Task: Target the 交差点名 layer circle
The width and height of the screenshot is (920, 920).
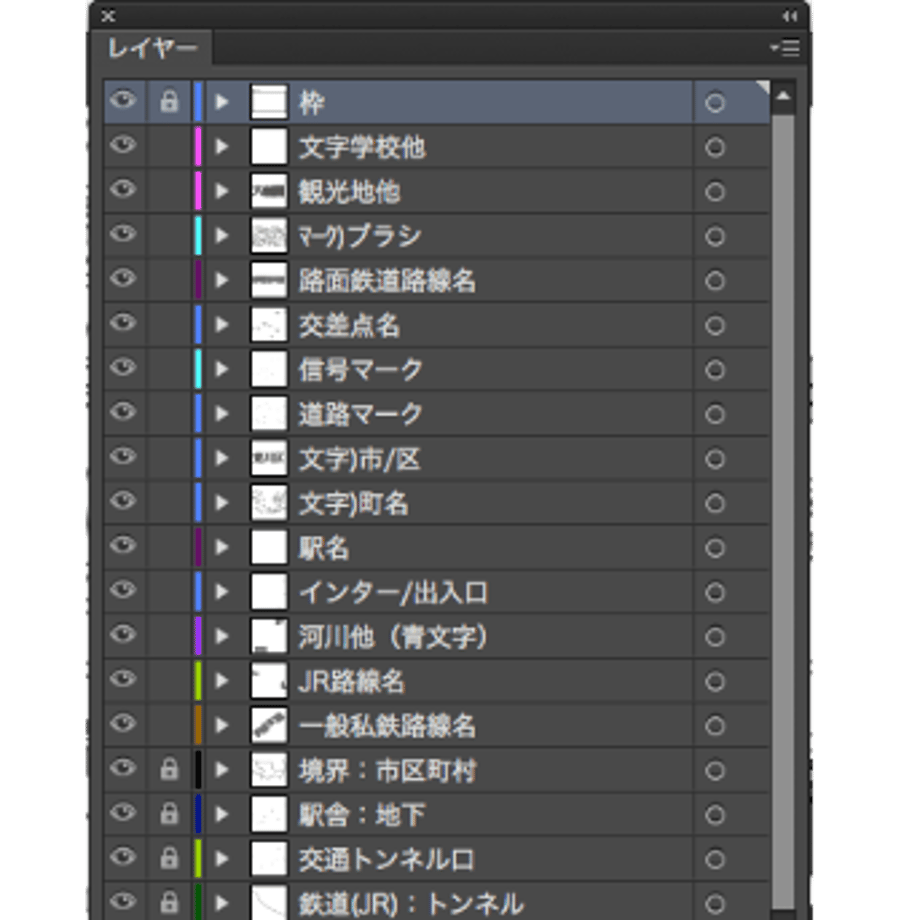Action: click(x=715, y=326)
